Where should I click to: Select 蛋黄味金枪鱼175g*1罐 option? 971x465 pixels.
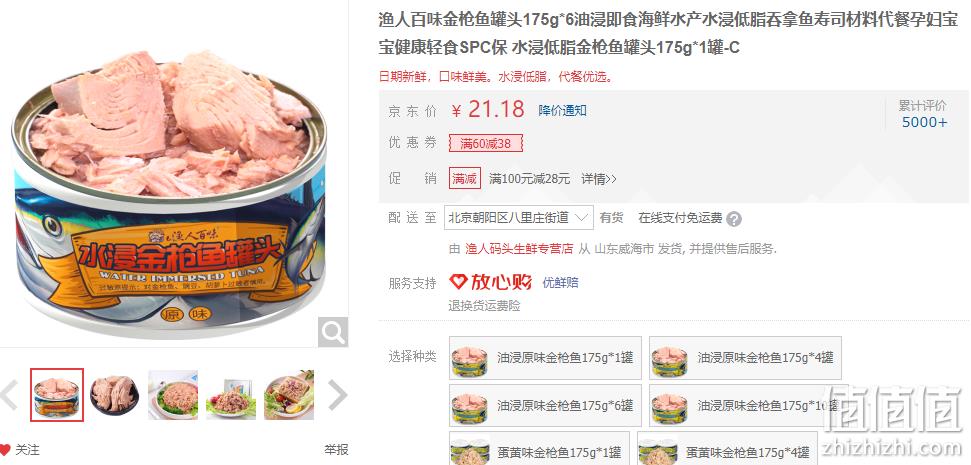coord(539,451)
